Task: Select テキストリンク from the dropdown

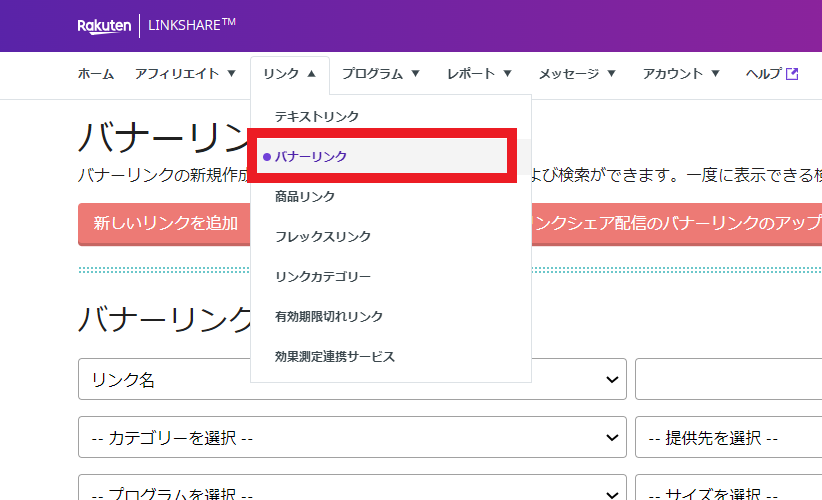Action: (x=317, y=117)
